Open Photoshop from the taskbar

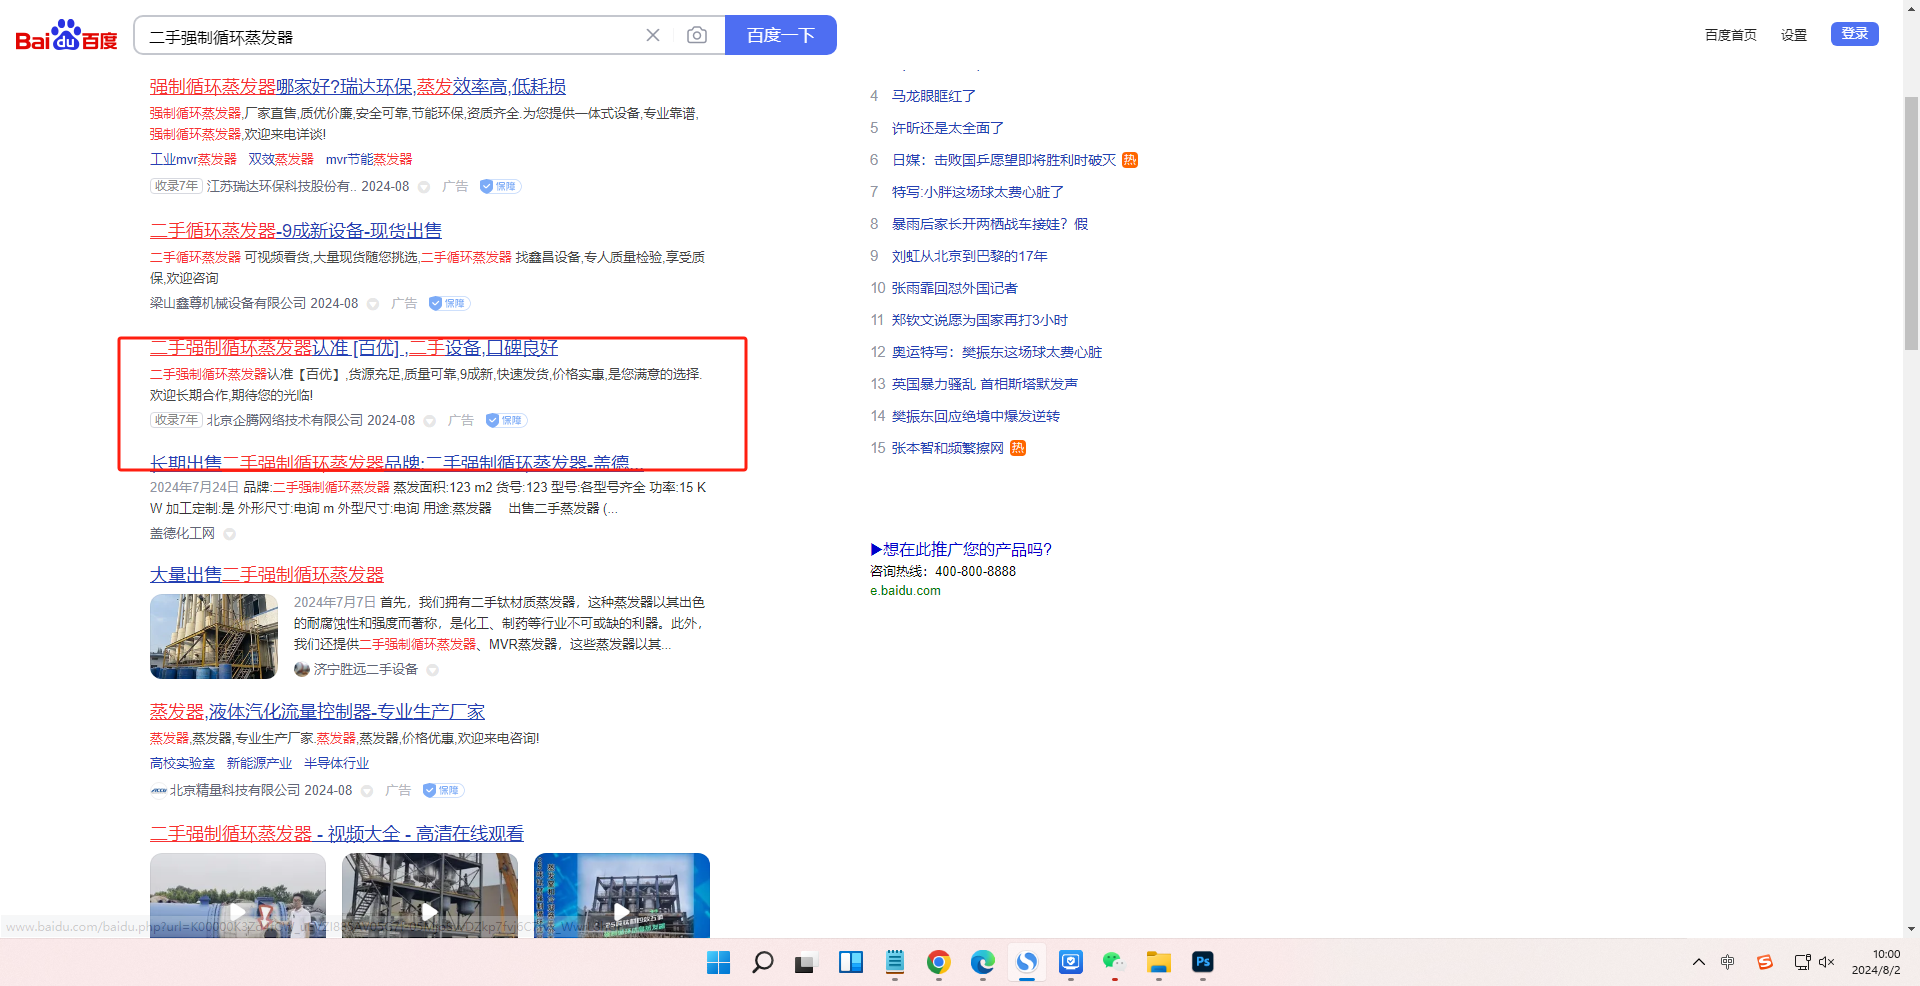pyautogui.click(x=1202, y=962)
